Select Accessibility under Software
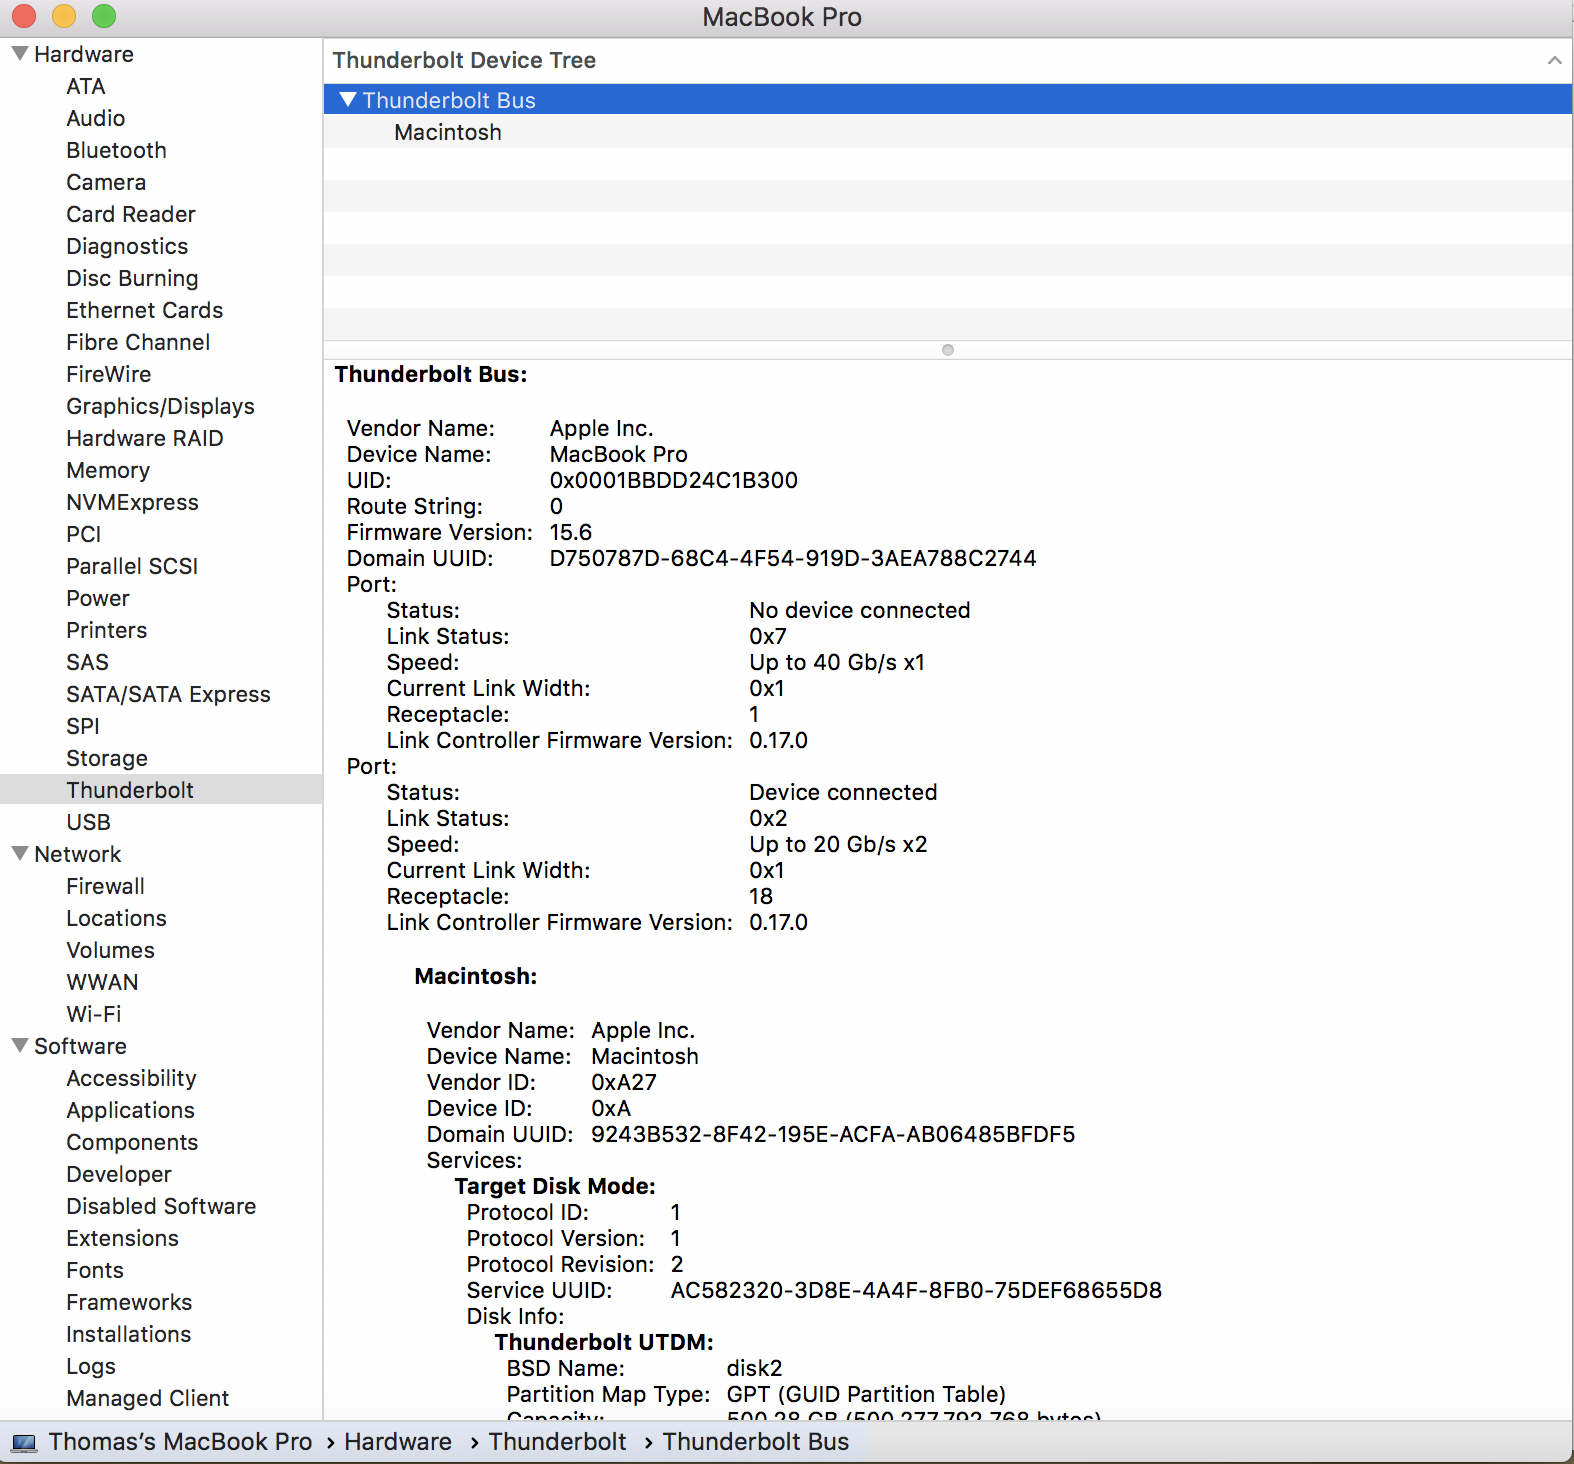This screenshot has width=1574, height=1464. [x=132, y=1078]
